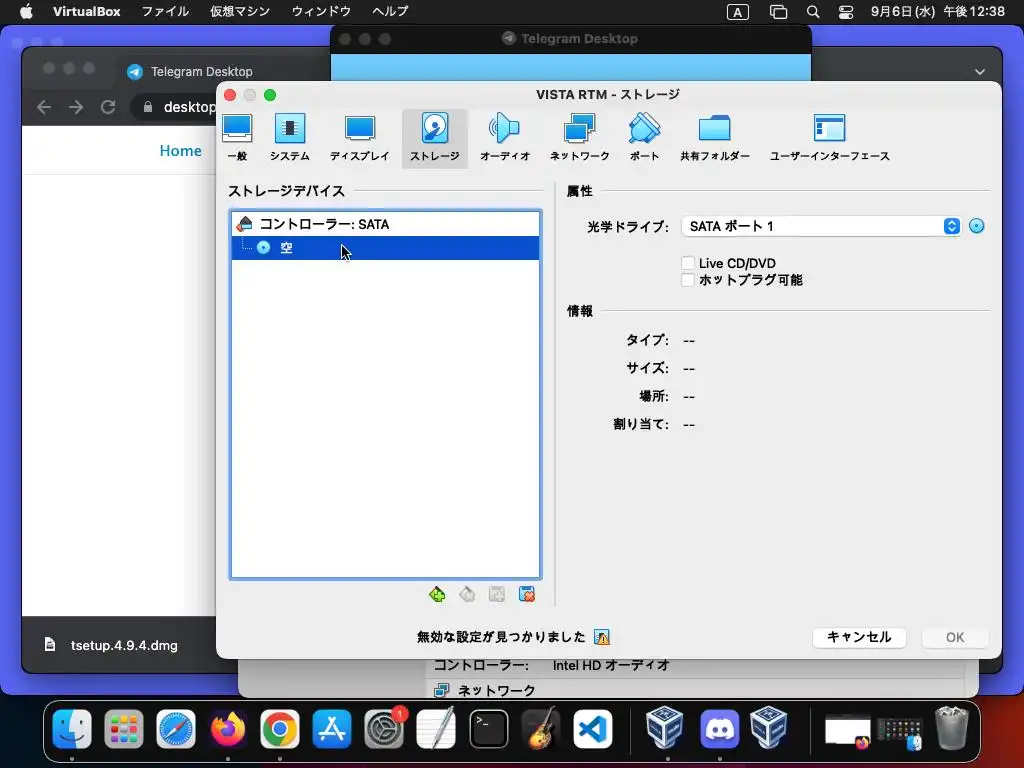Open Firefox from the Dock

pyautogui.click(x=228, y=729)
